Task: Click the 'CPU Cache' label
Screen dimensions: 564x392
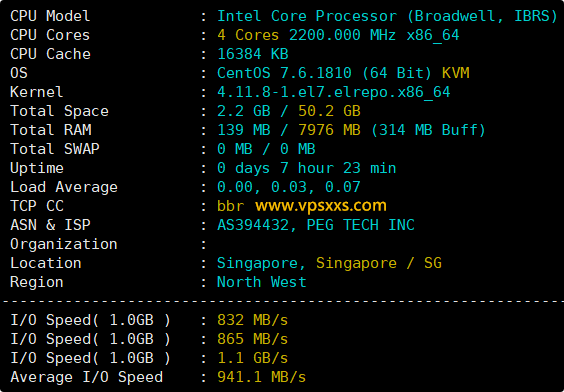Action: point(50,54)
